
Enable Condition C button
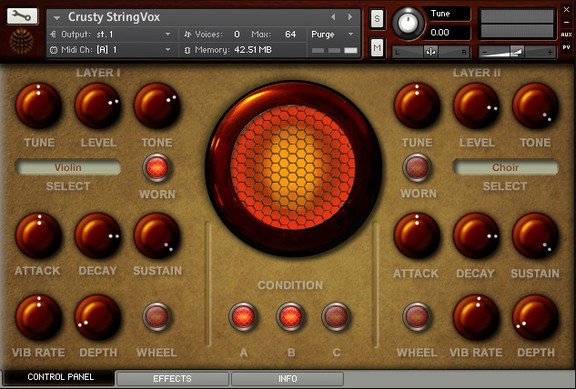point(336,316)
